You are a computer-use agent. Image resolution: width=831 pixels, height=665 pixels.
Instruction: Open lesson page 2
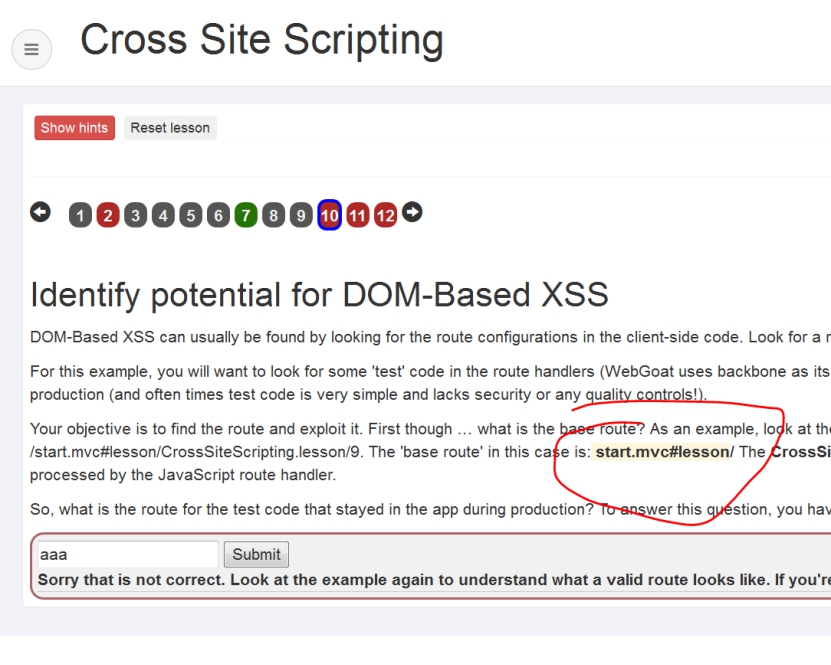108,216
